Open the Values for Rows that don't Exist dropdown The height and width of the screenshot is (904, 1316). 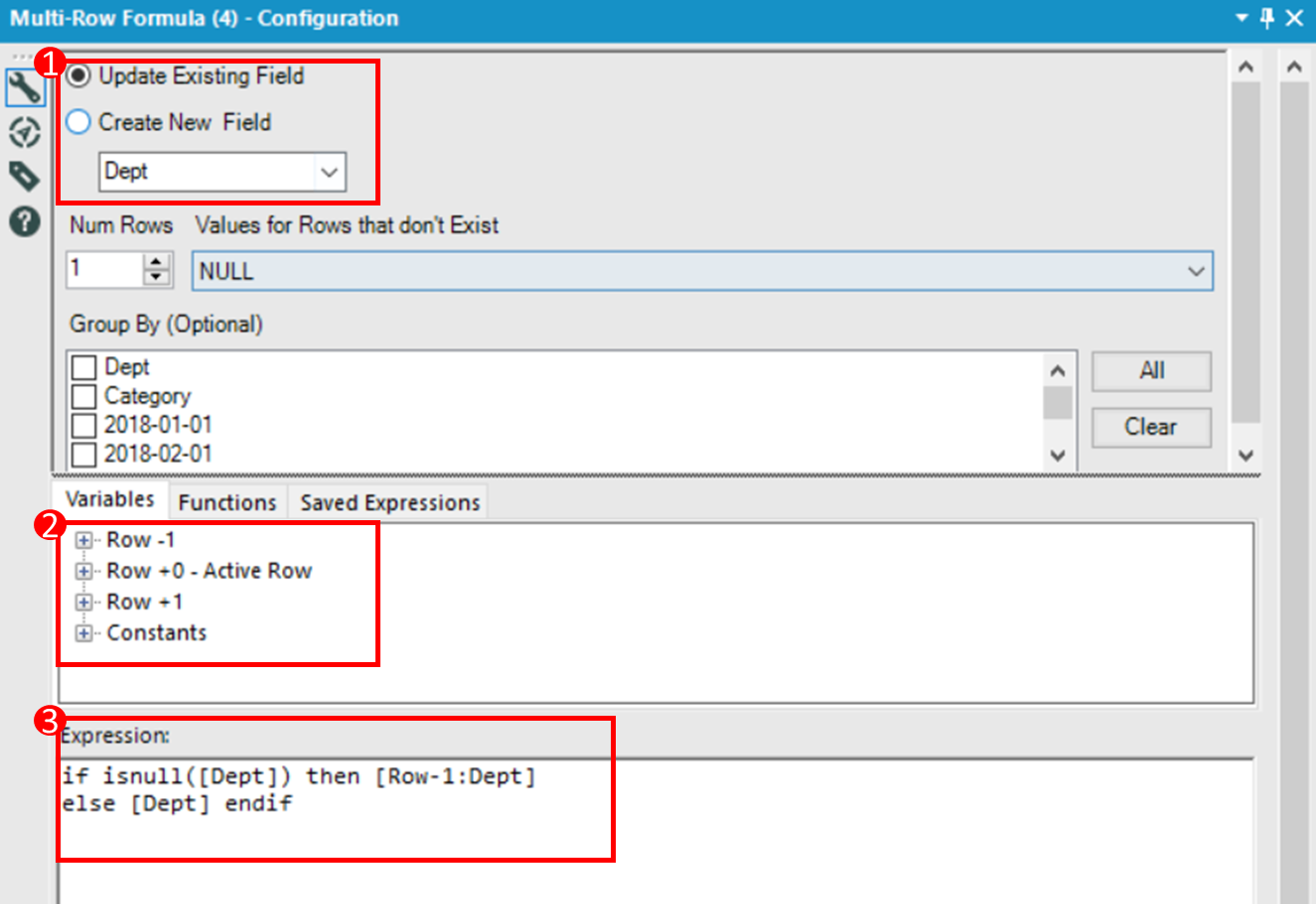pos(702,270)
